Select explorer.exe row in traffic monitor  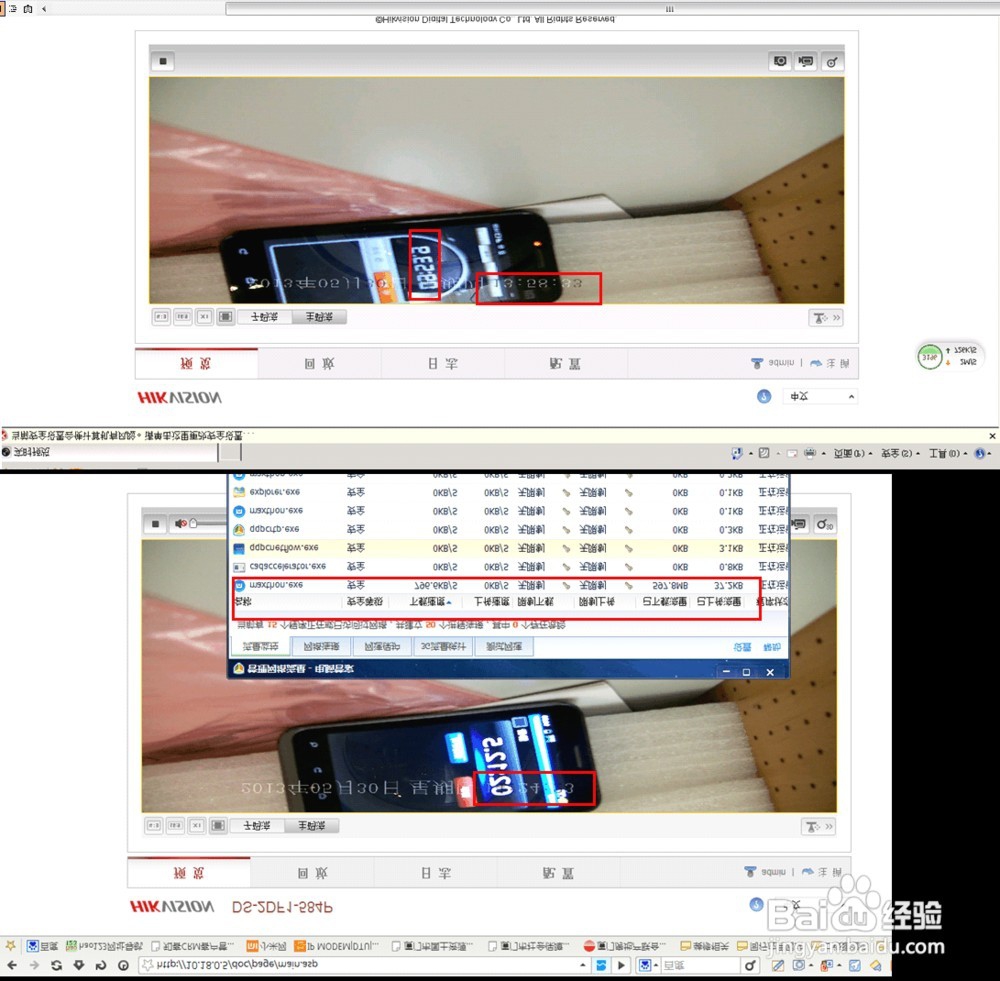(x=509, y=492)
